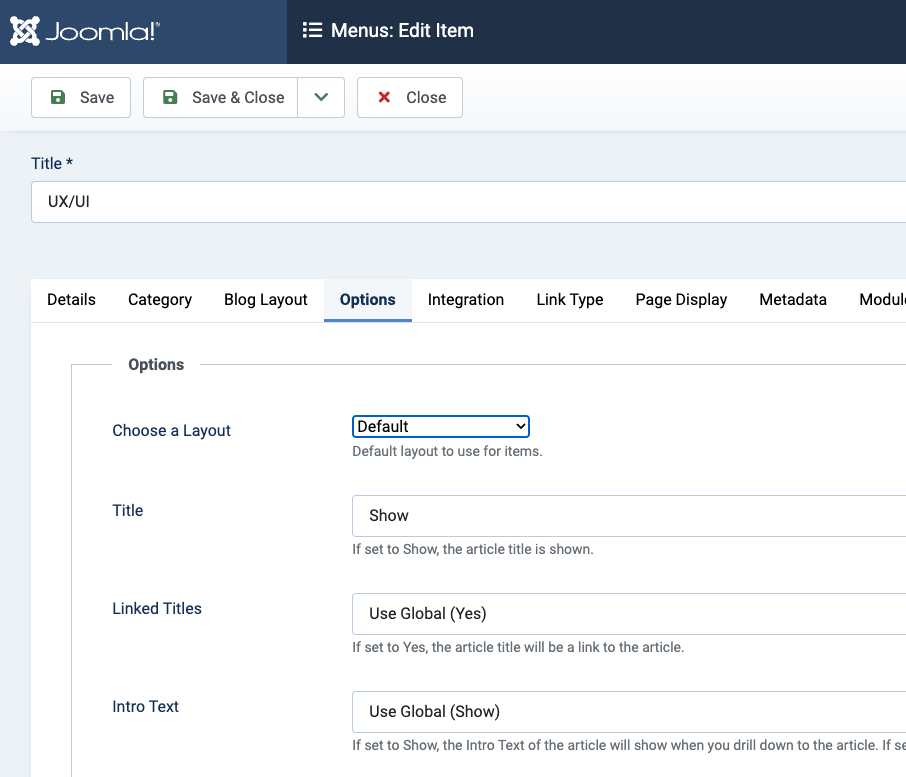Click the Menus: Edit Item page heading
This screenshot has height=777, width=906.
tap(402, 31)
